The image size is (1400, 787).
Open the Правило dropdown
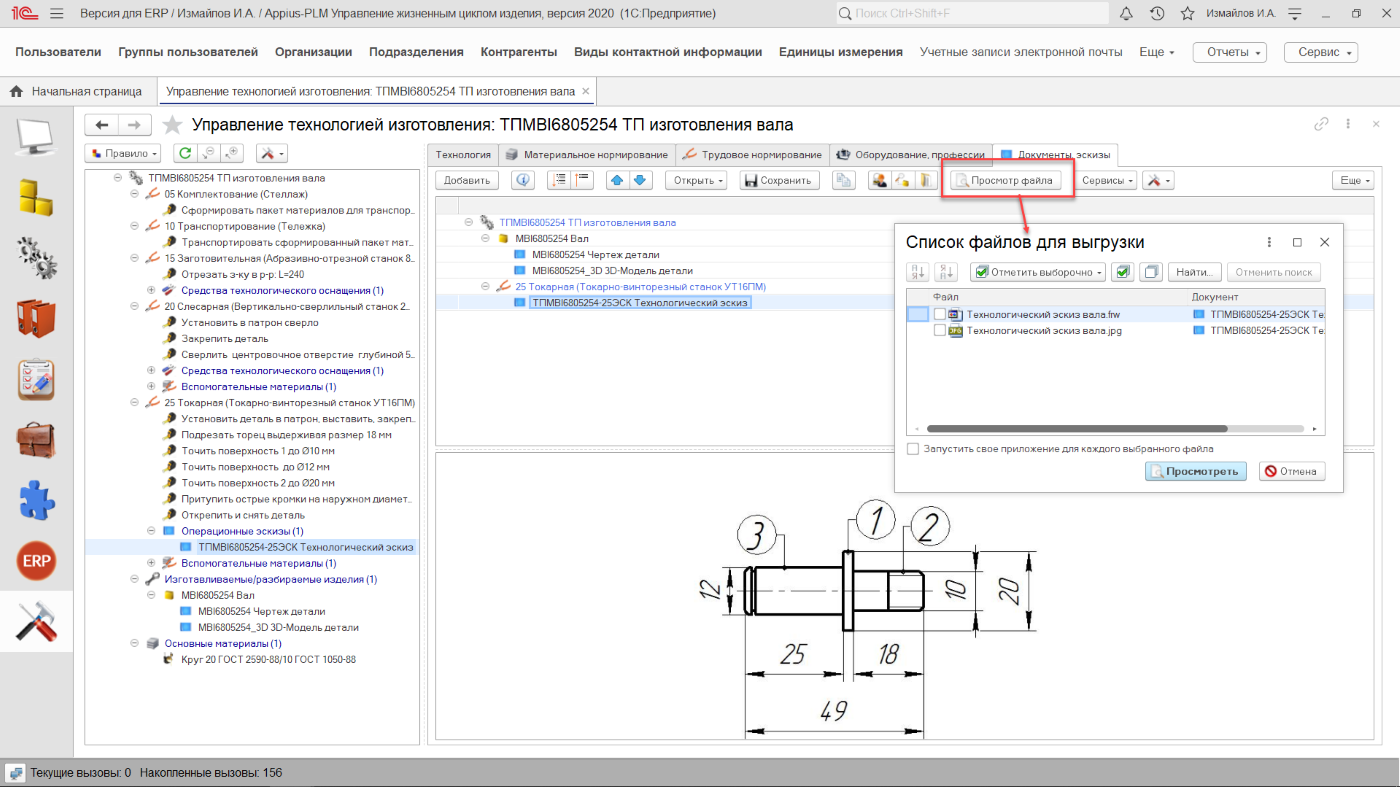[123, 153]
